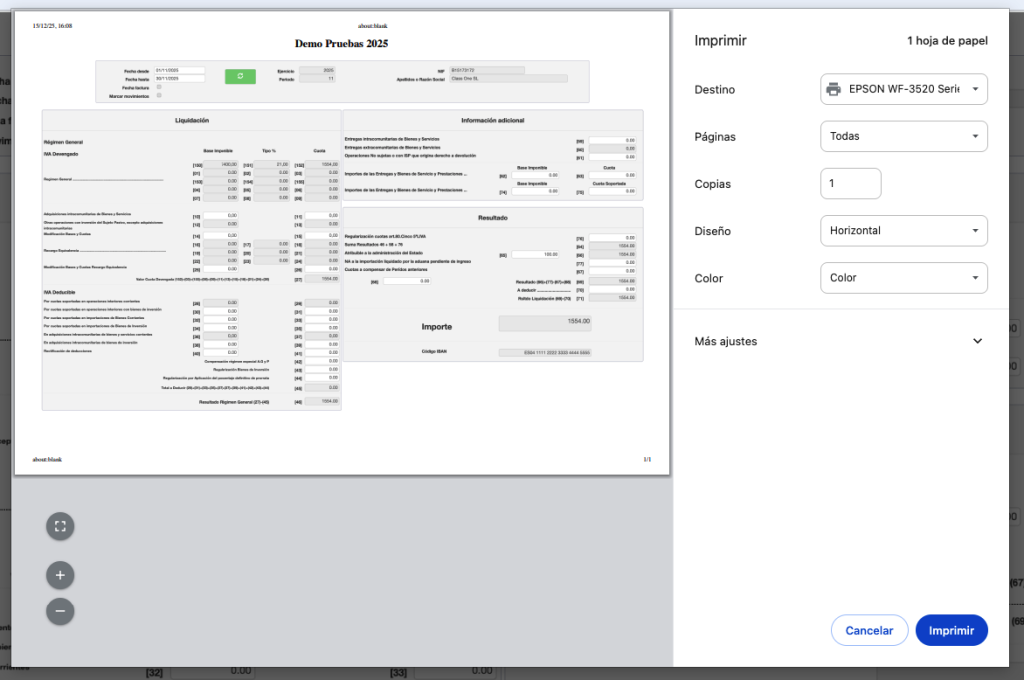Open the Destino printer dropdown
Screen dimensions: 1024x680
[x=903, y=89]
